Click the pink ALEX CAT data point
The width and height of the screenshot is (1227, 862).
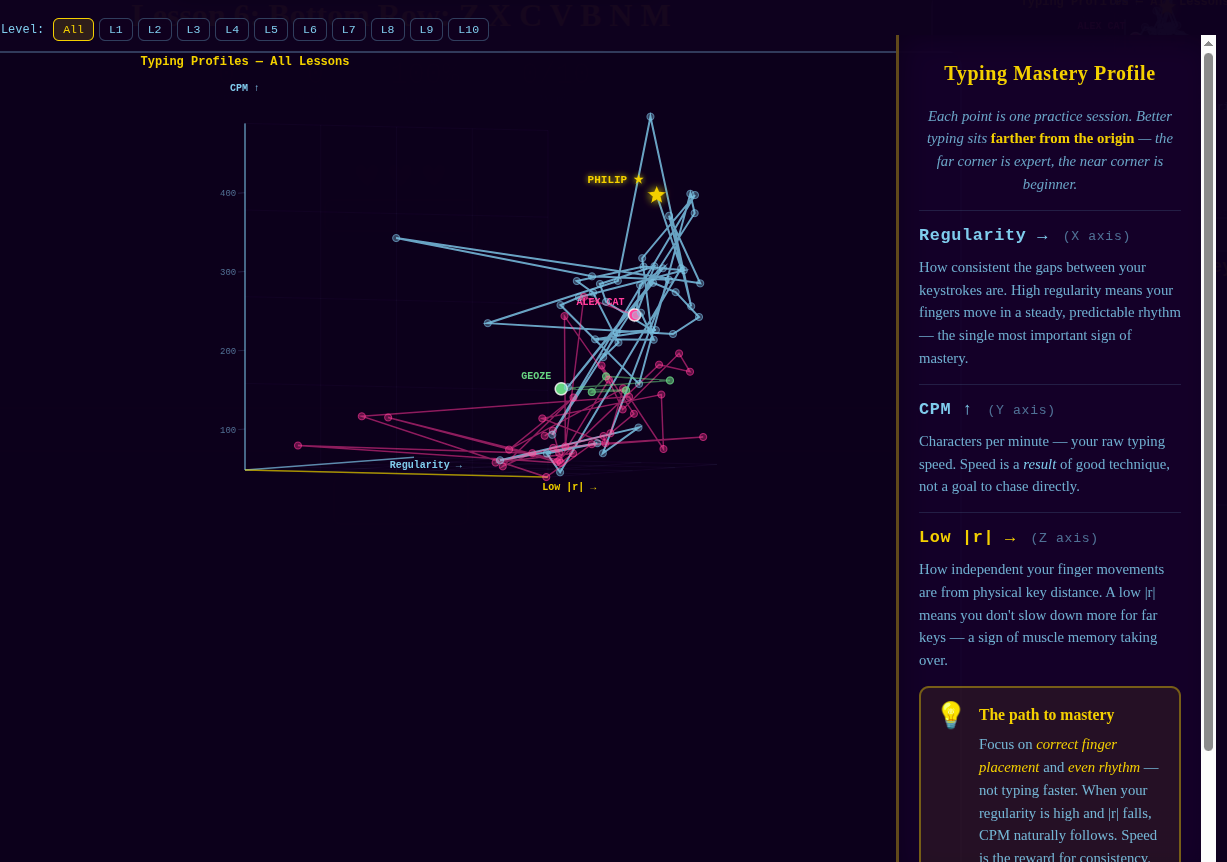click(x=635, y=315)
